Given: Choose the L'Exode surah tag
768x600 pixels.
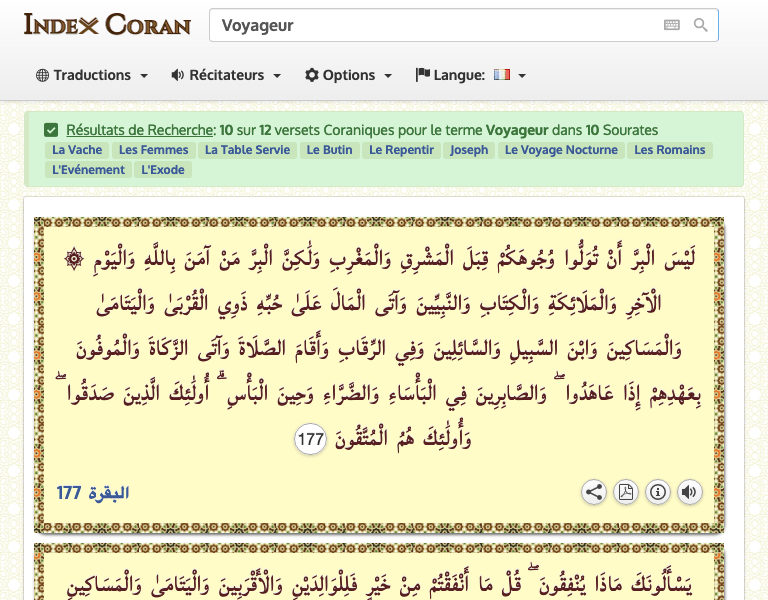Looking at the screenshot, I should 164,170.
